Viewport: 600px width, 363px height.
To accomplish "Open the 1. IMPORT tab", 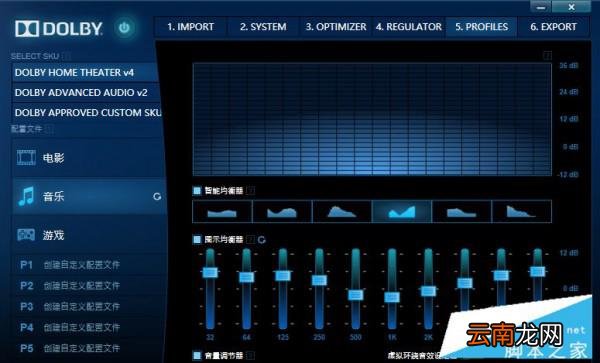I will tap(191, 27).
